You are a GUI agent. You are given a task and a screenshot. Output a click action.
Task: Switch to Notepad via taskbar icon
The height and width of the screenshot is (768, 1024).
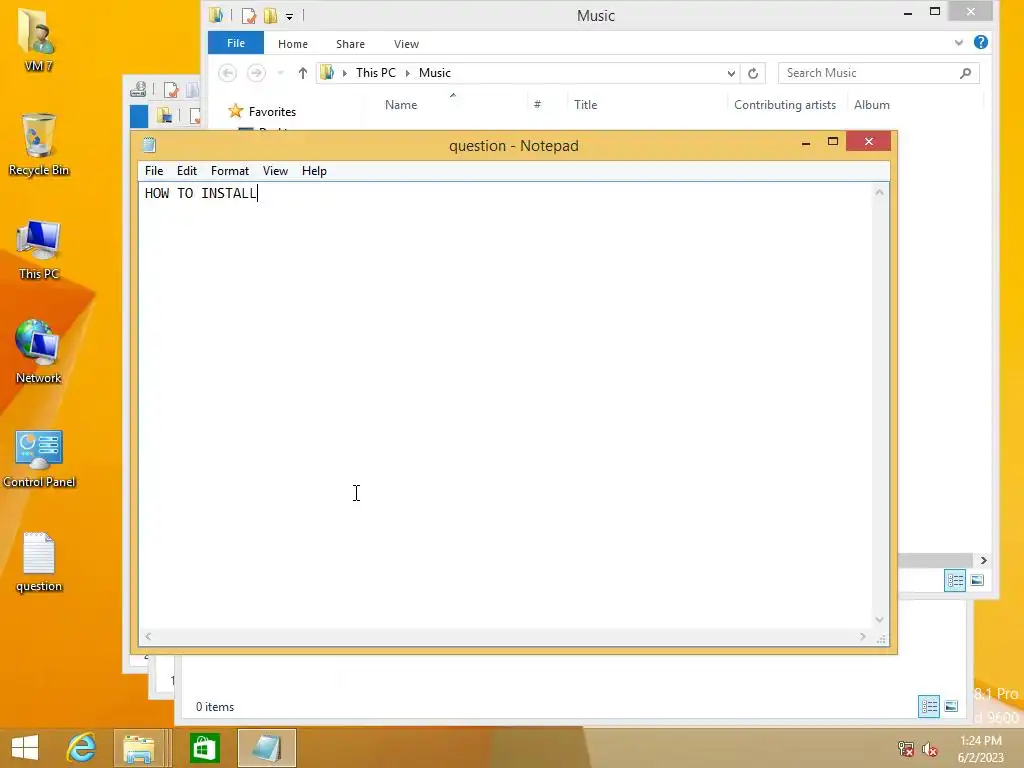pyautogui.click(x=266, y=748)
